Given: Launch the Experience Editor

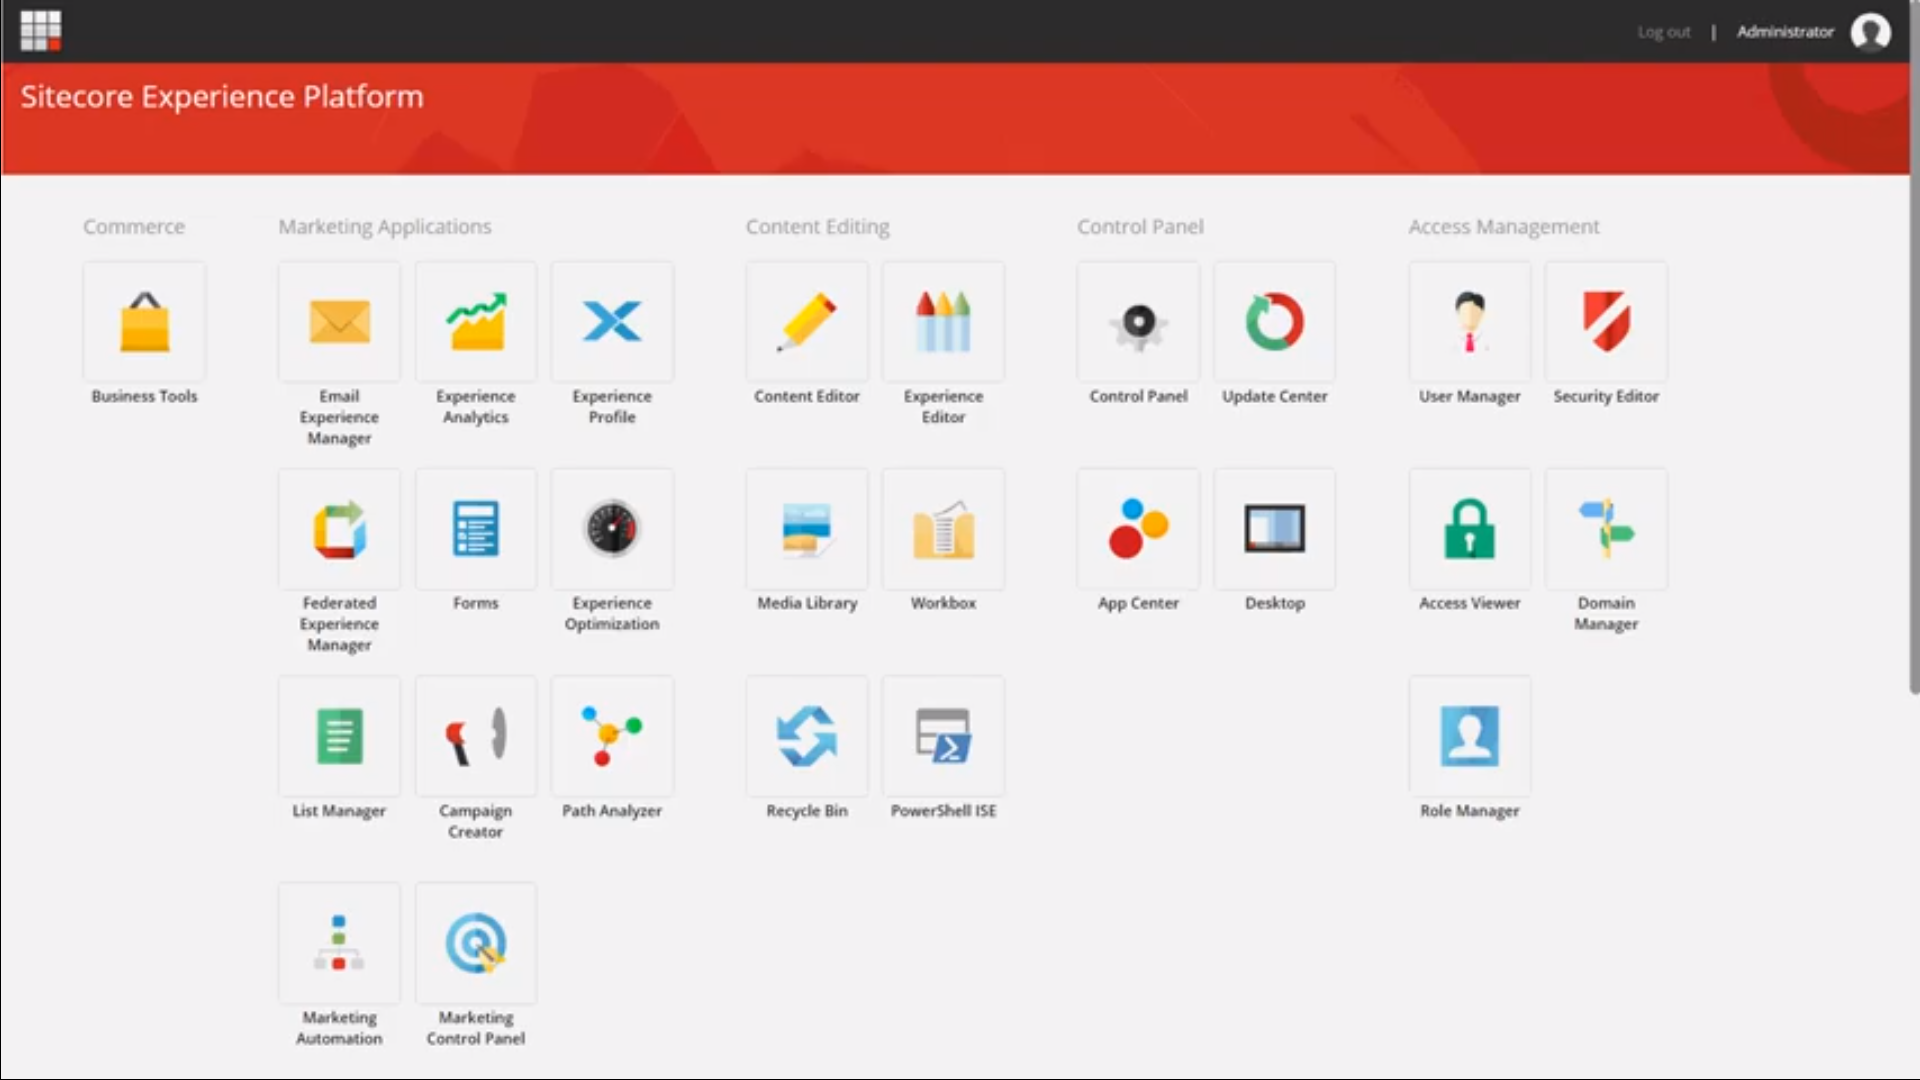Looking at the screenshot, I should point(941,322).
